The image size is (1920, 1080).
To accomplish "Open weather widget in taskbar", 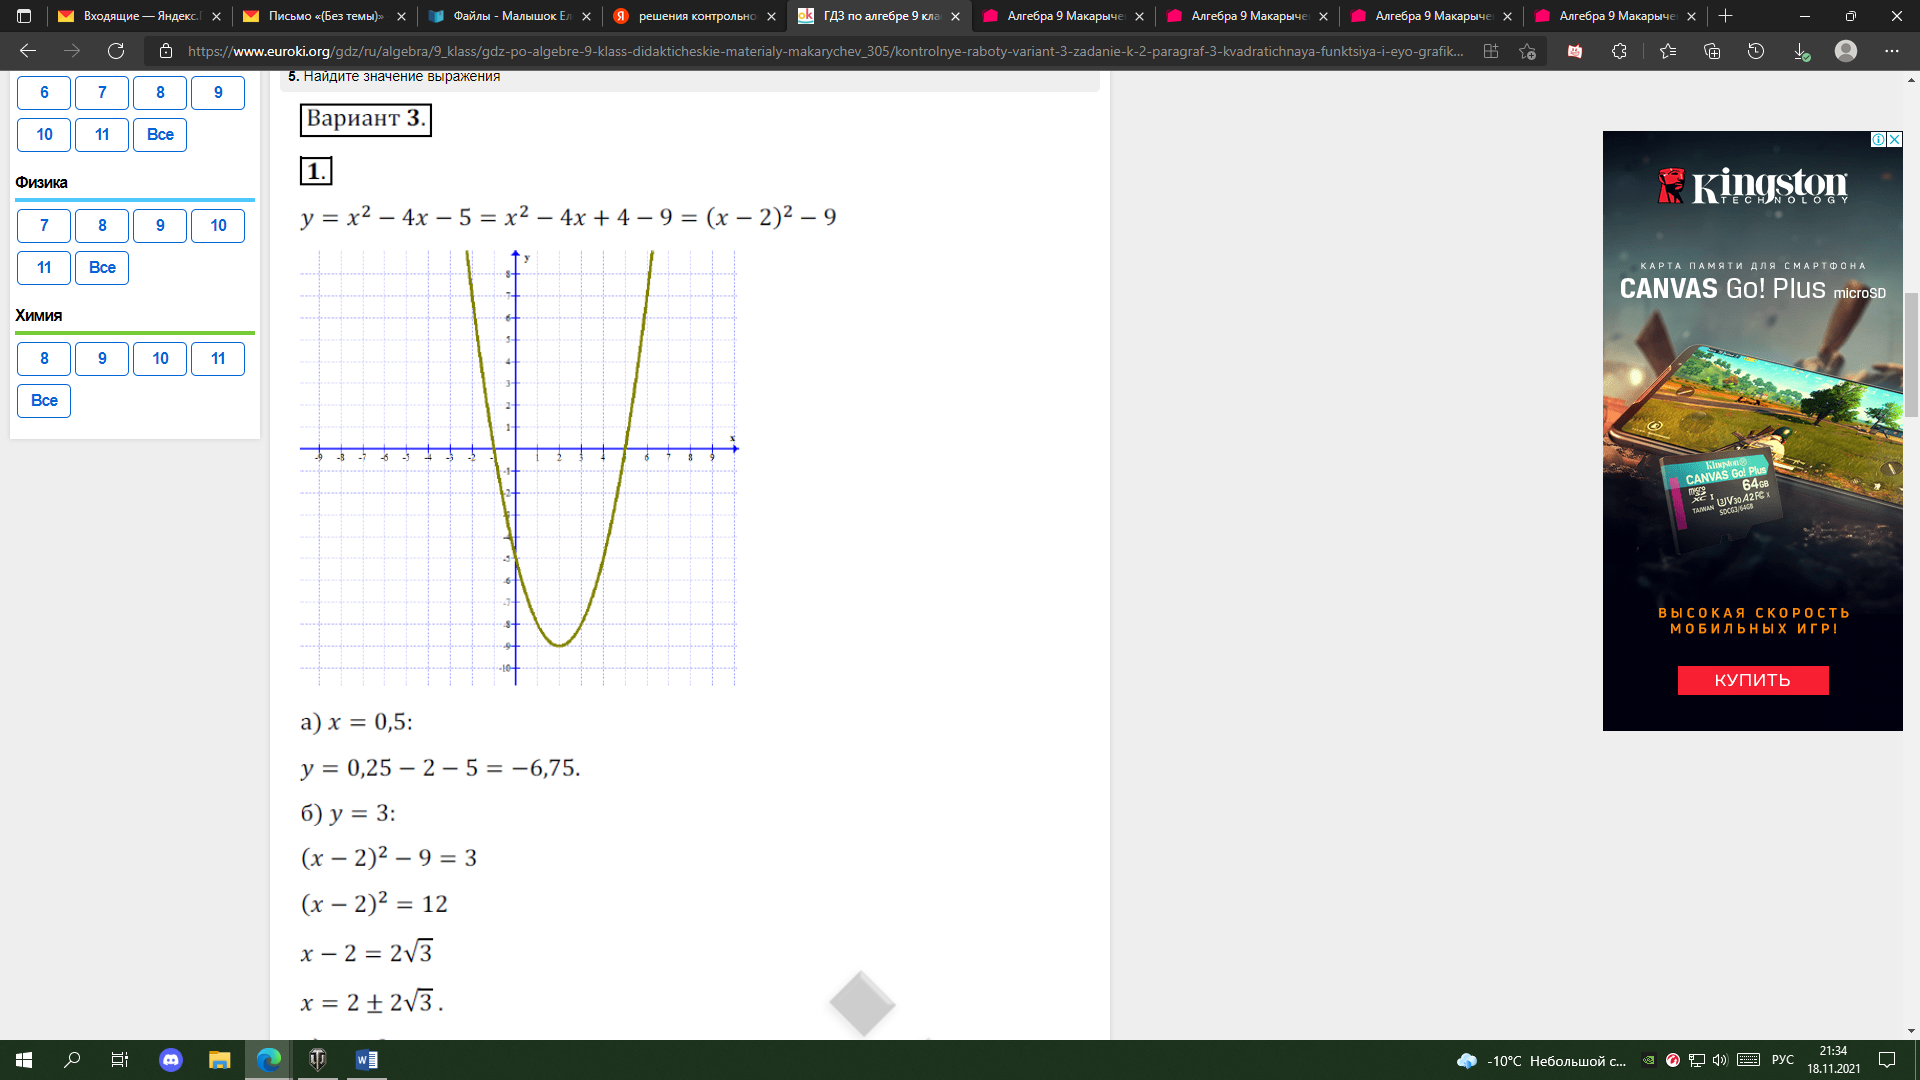I will point(1541,1060).
